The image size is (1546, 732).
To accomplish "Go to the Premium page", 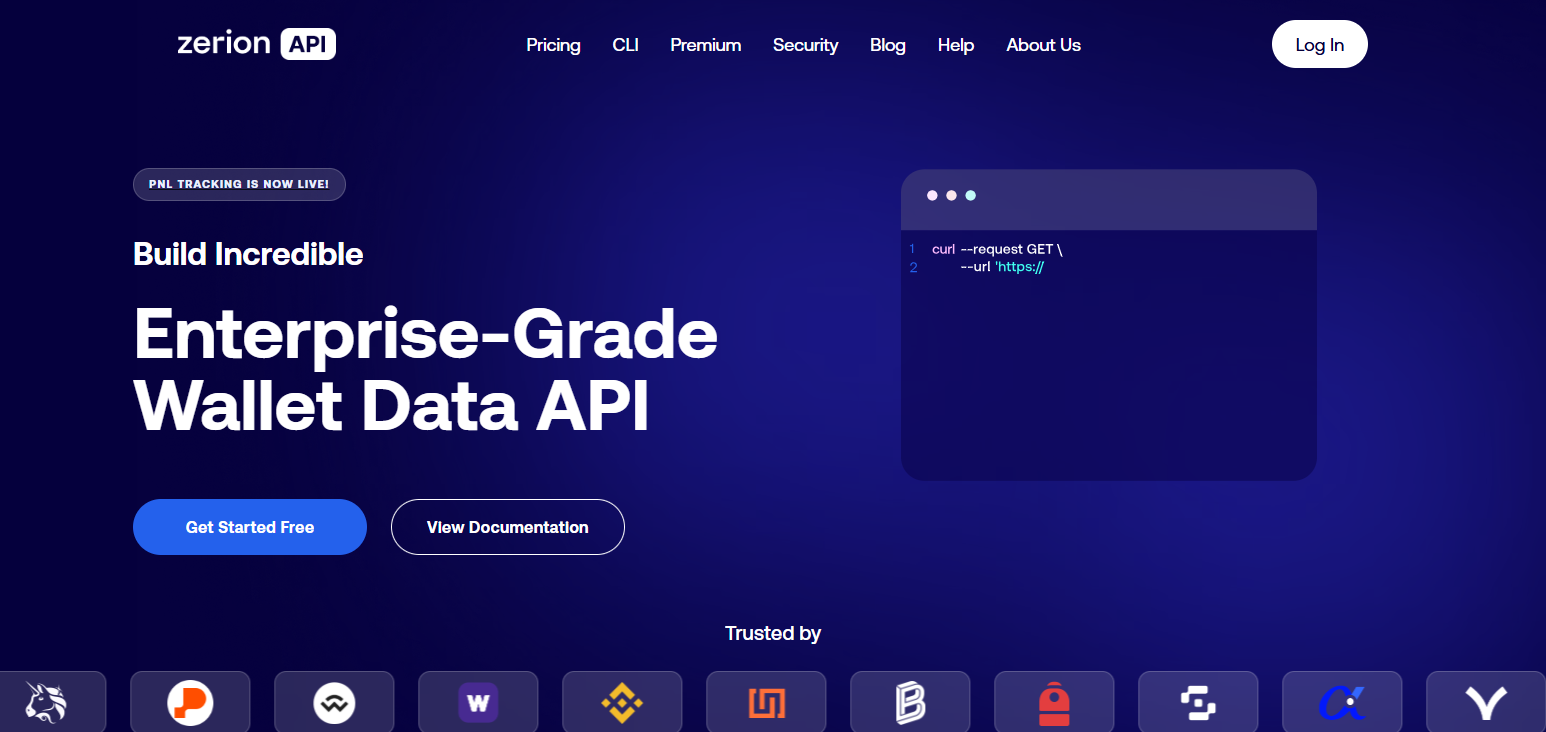I will 706,45.
